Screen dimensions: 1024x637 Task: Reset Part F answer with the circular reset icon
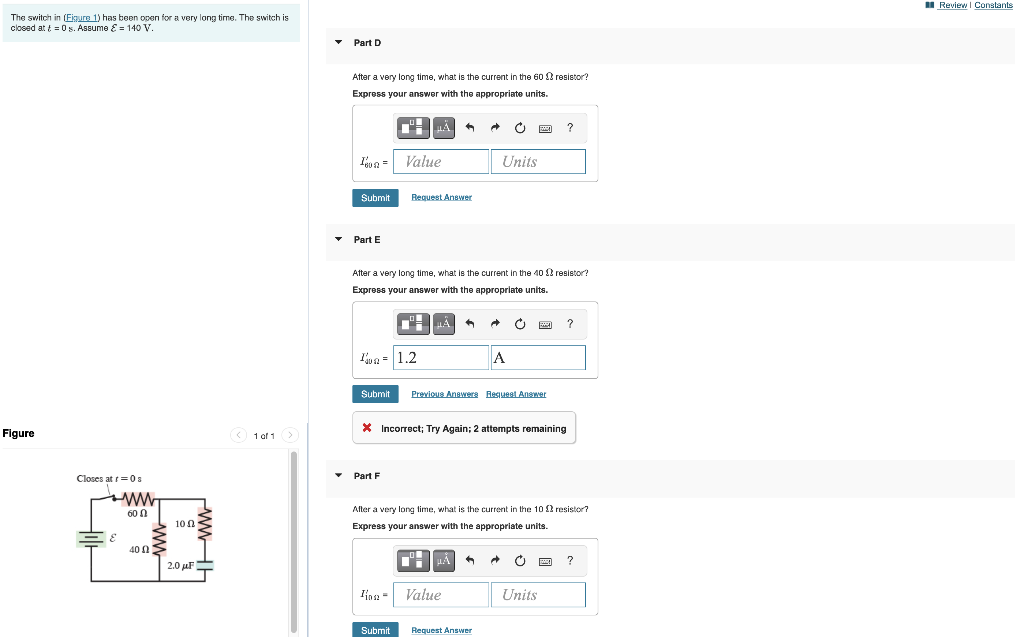pos(520,560)
